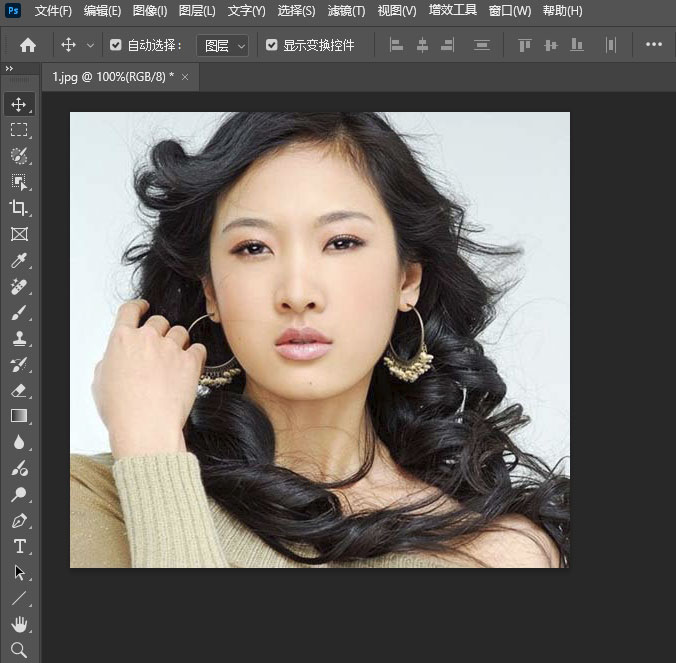Open the 帮助(H) menu
Image resolution: width=676 pixels, height=663 pixels.
[563, 10]
